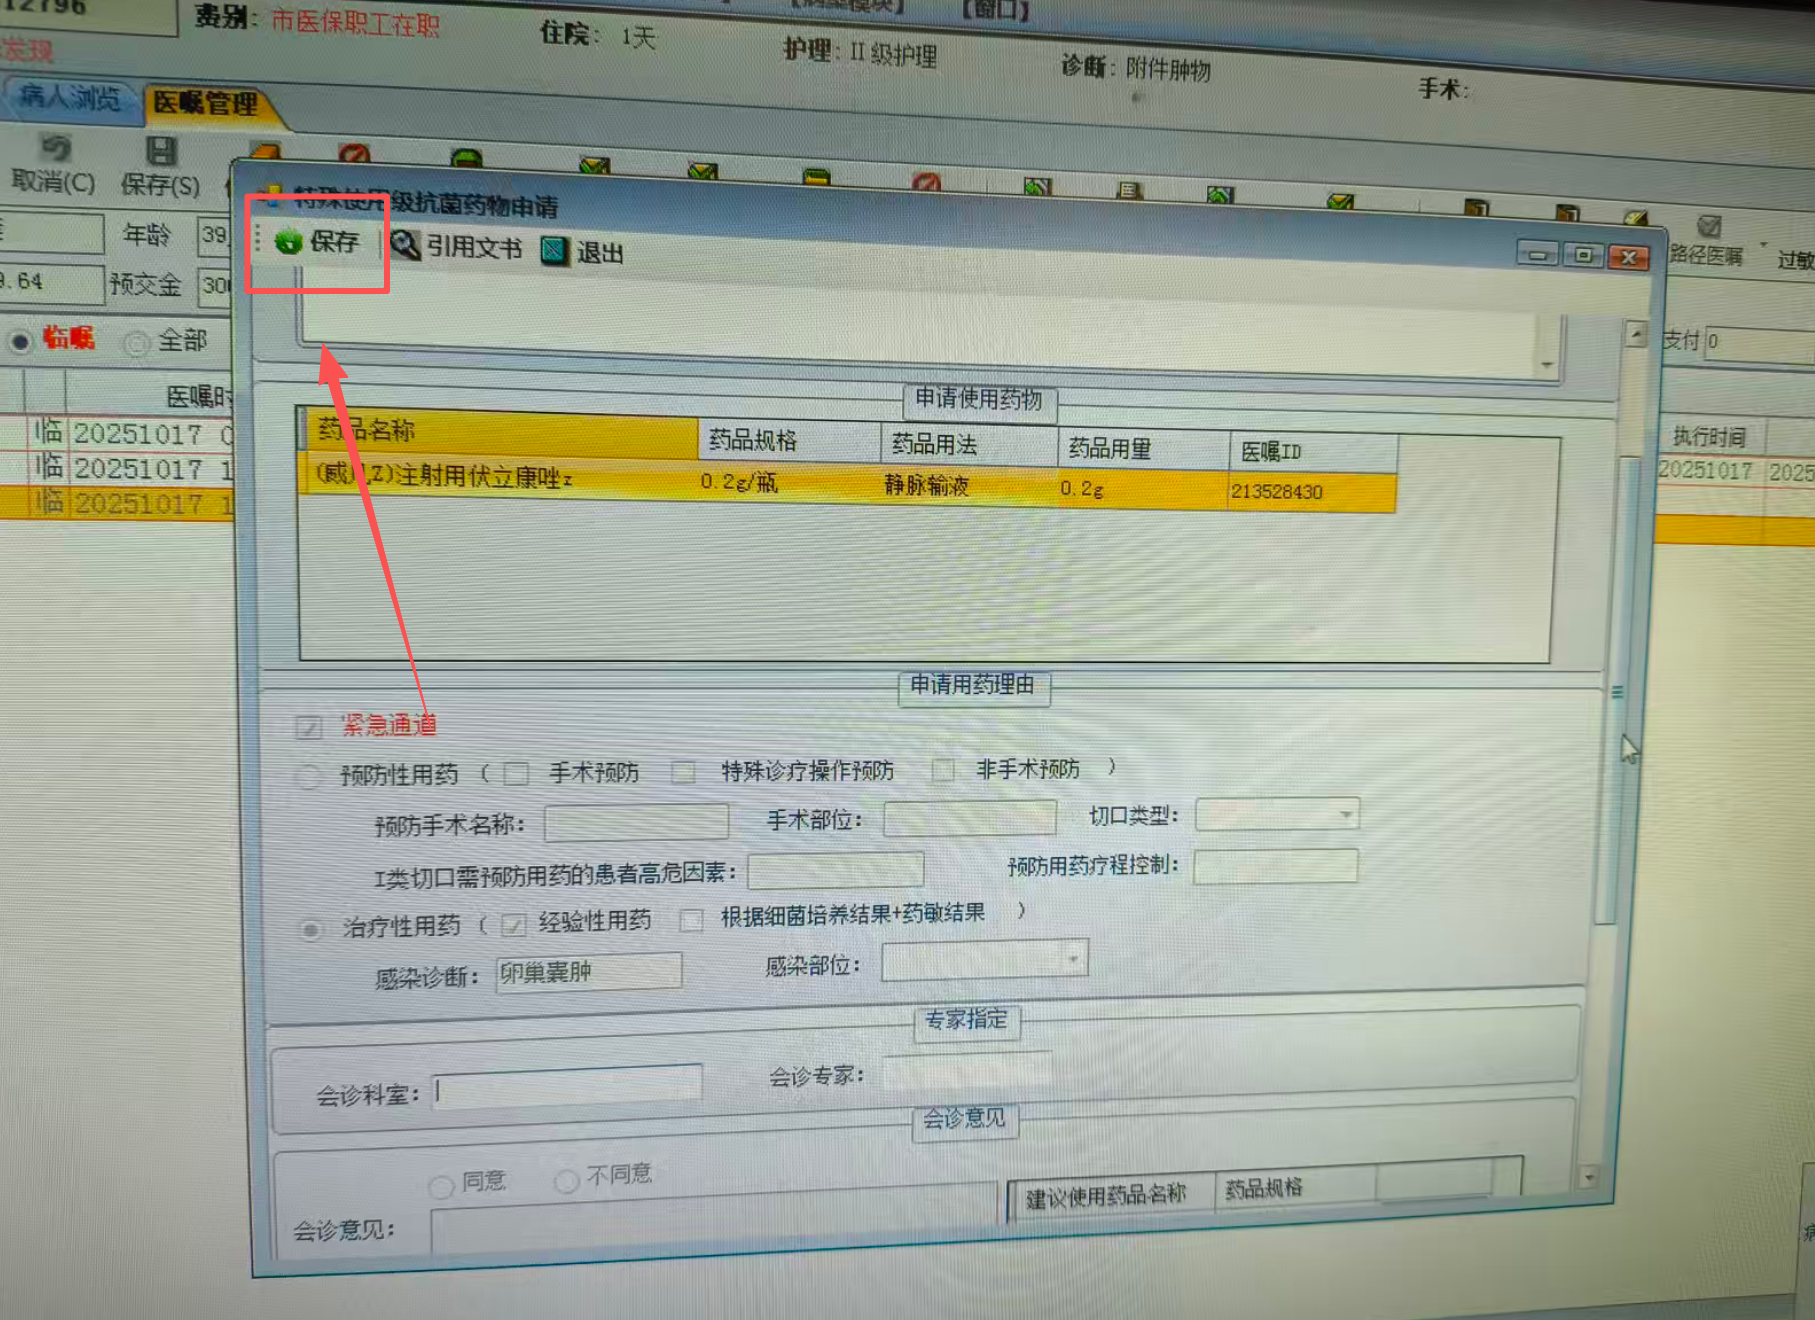
Task: Click the 预防手术名称 input field
Action: [x=636, y=822]
